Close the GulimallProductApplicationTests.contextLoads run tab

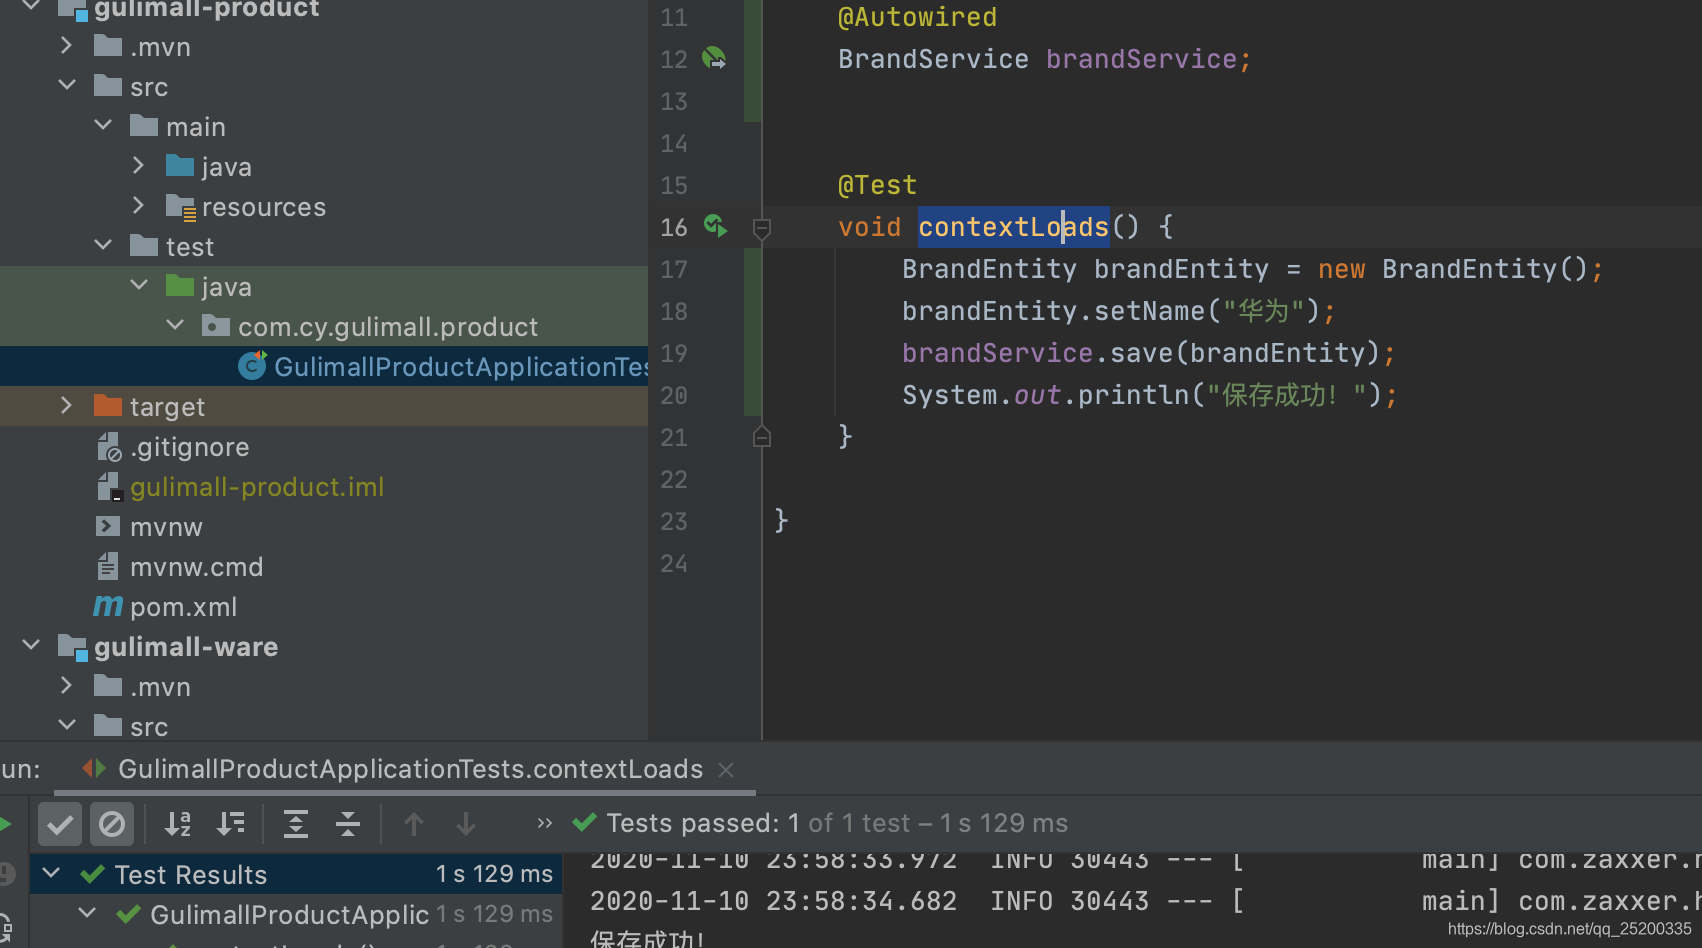click(726, 769)
